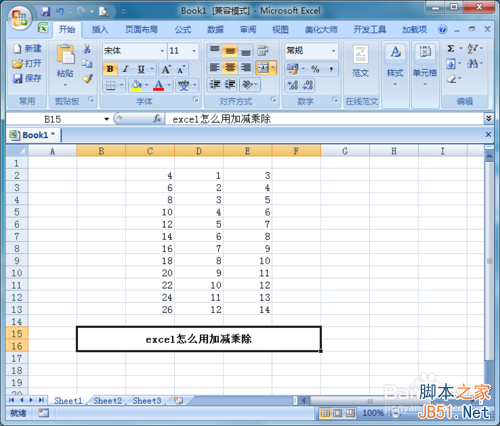The width and height of the screenshot is (500, 426).
Task: Toggle middle vertical alignment
Action: 230,51
